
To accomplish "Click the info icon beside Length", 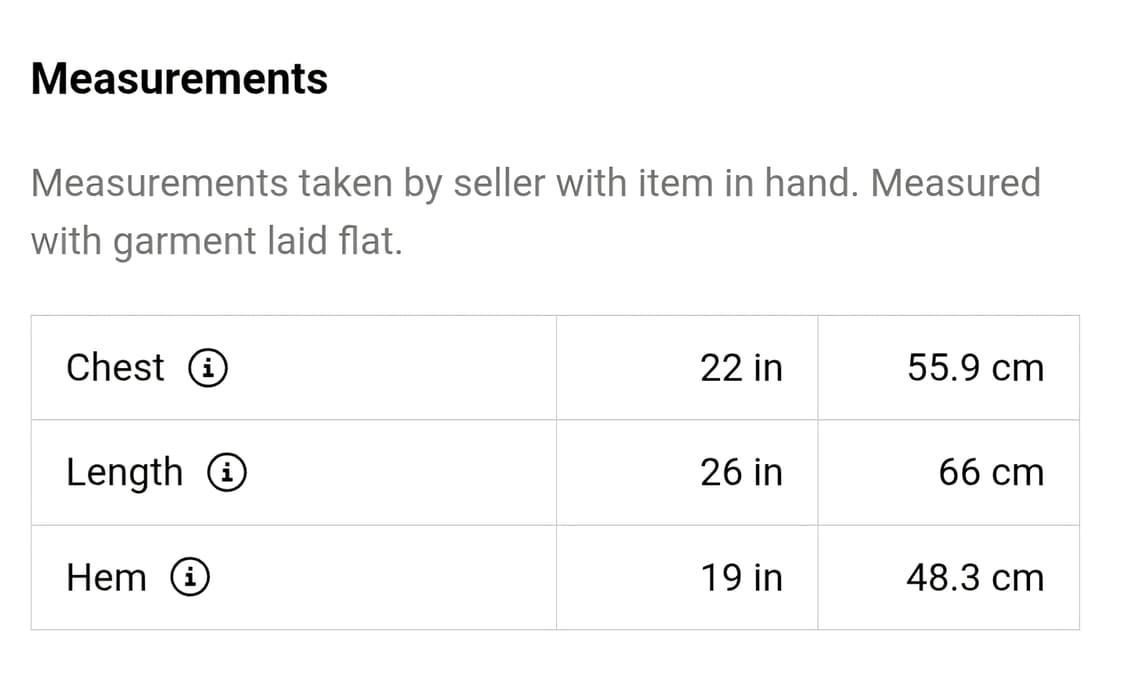I will coord(227,473).
